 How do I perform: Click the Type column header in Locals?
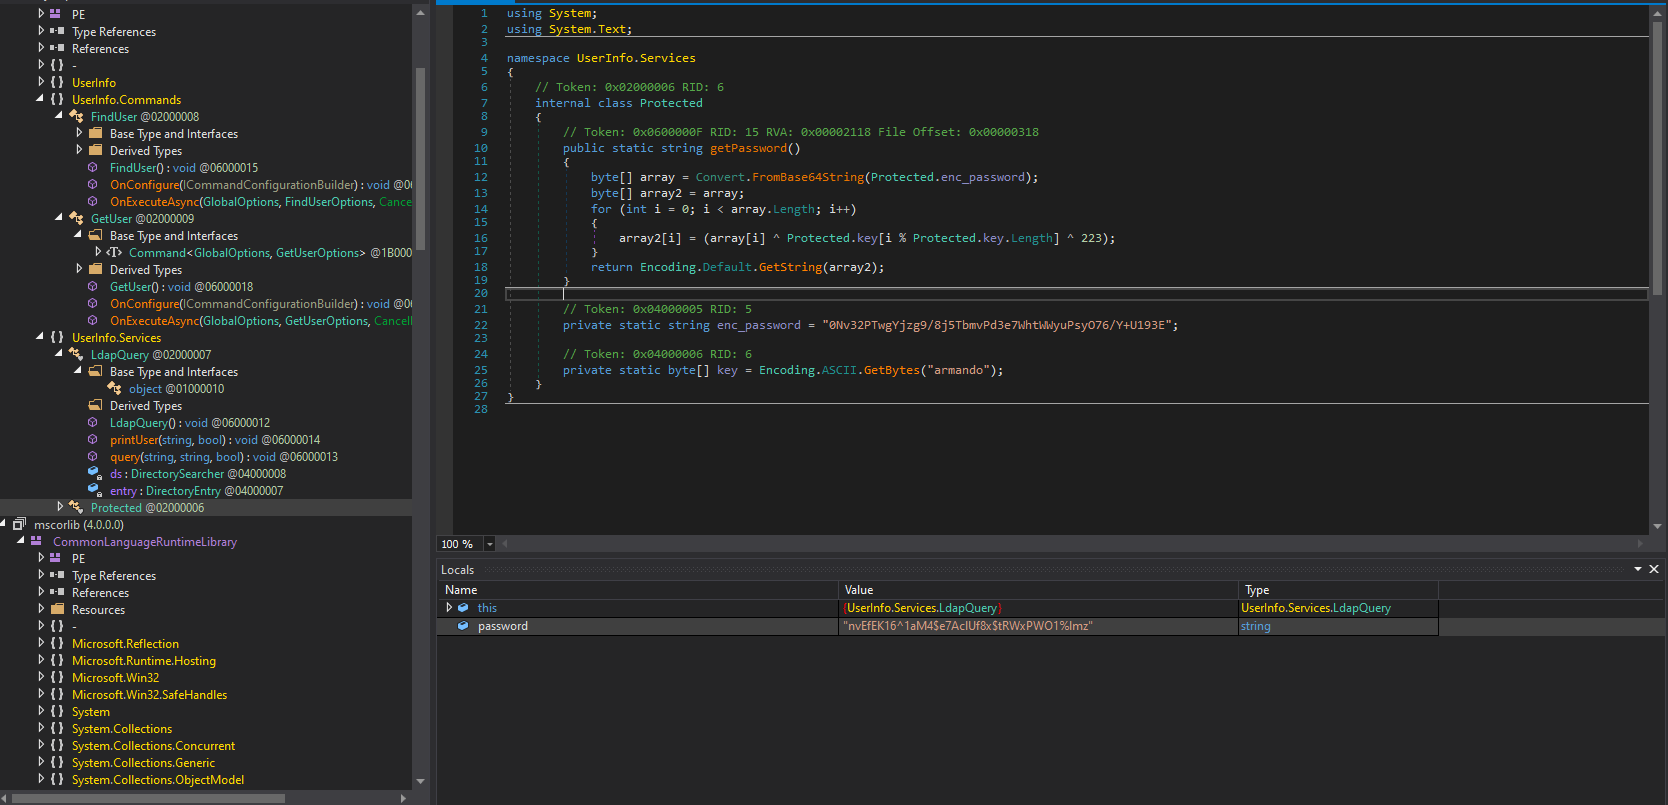coord(1257,590)
